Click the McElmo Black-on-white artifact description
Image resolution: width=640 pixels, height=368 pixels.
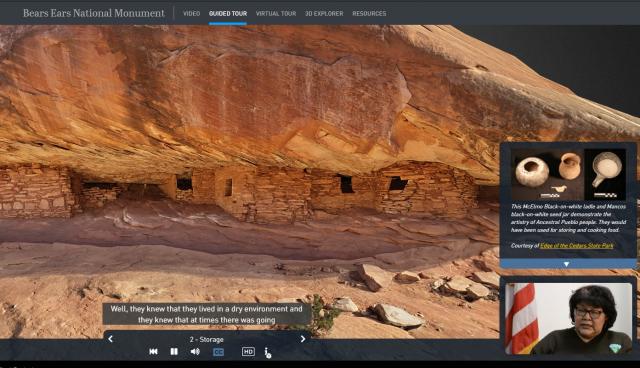[568, 218]
